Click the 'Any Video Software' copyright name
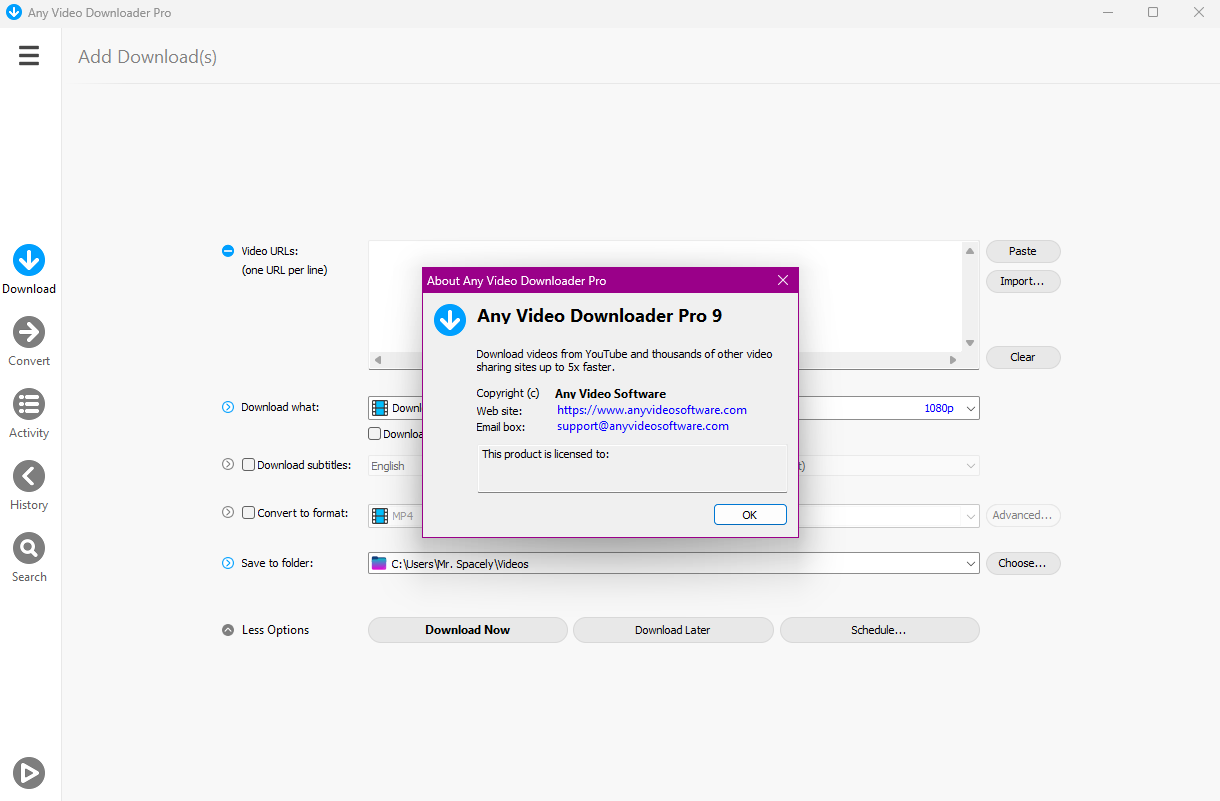This screenshot has width=1220, height=801. tap(610, 394)
